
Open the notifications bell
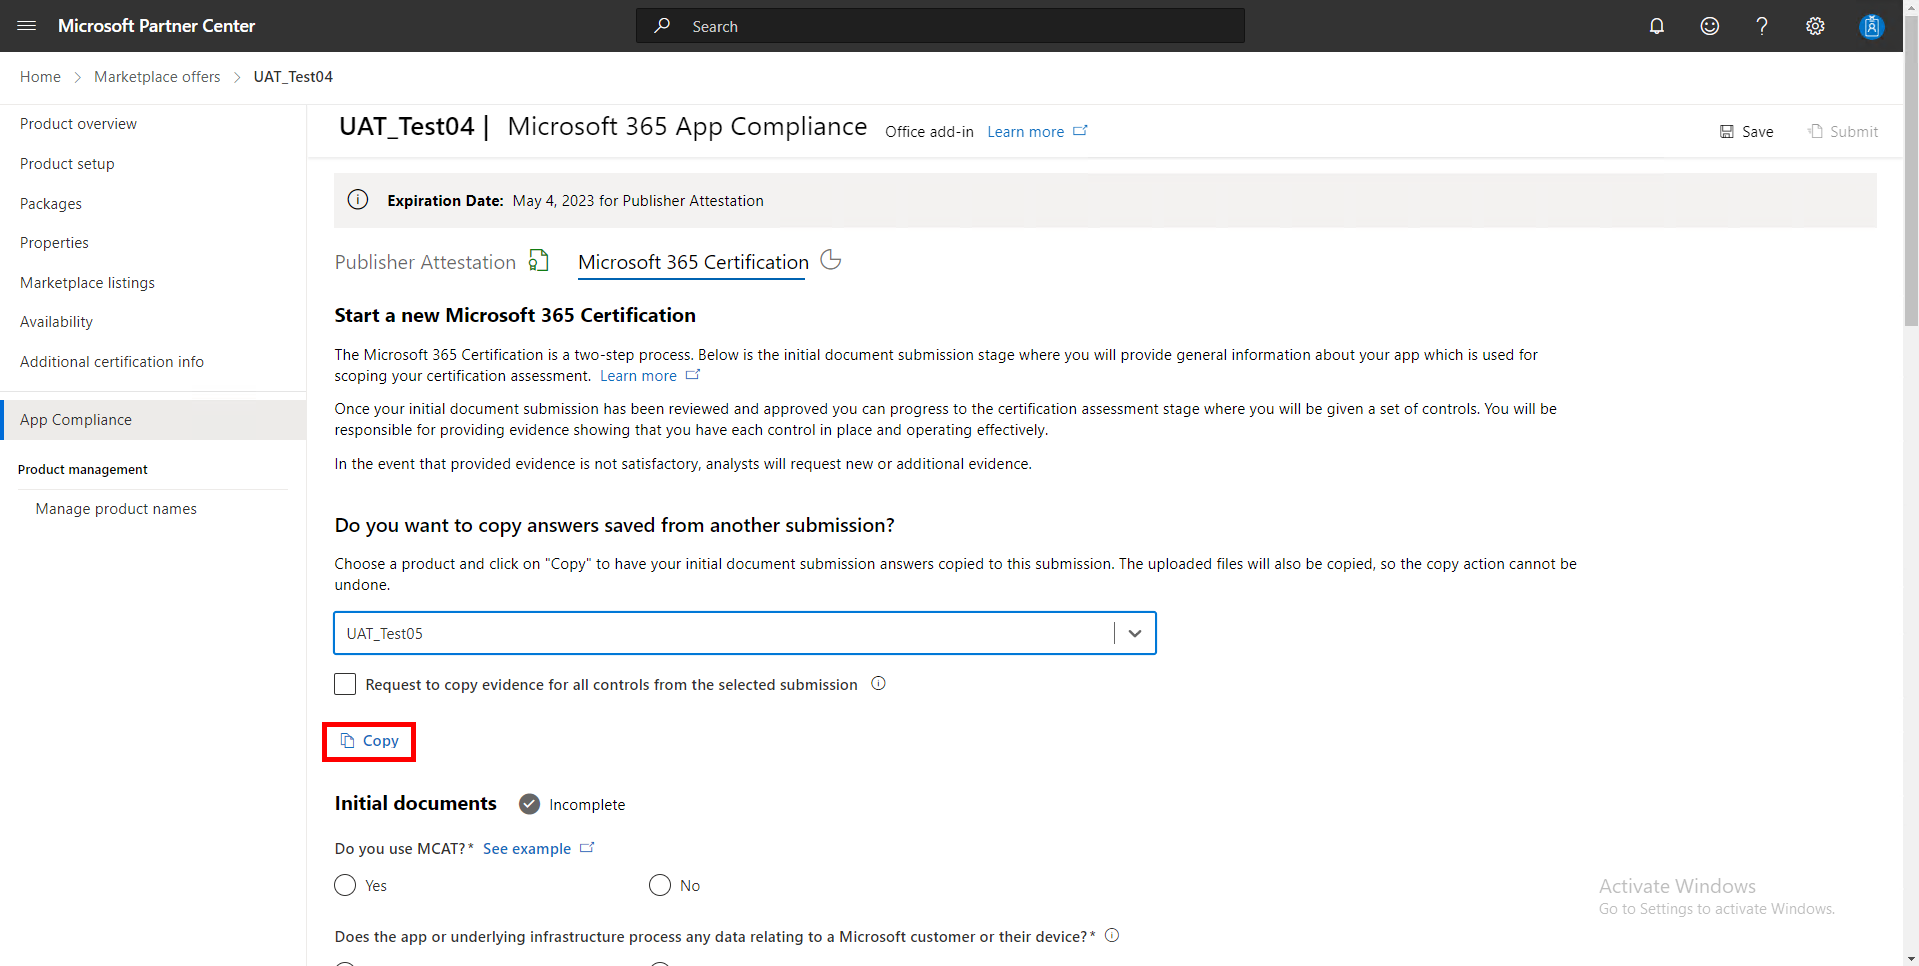1657,26
